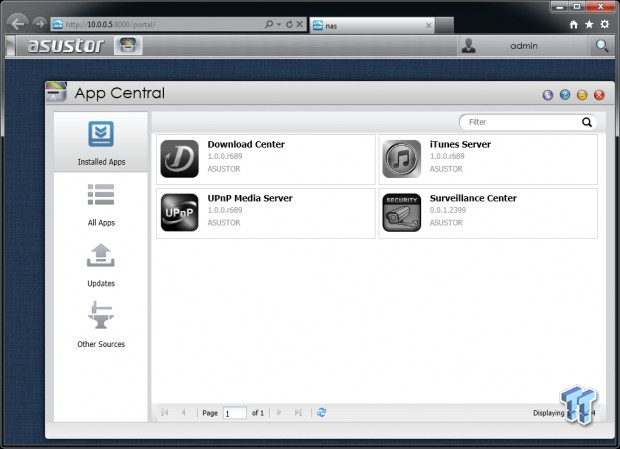Go to previous page of apps
Image resolution: width=620 pixels, height=449 pixels.
click(x=183, y=413)
